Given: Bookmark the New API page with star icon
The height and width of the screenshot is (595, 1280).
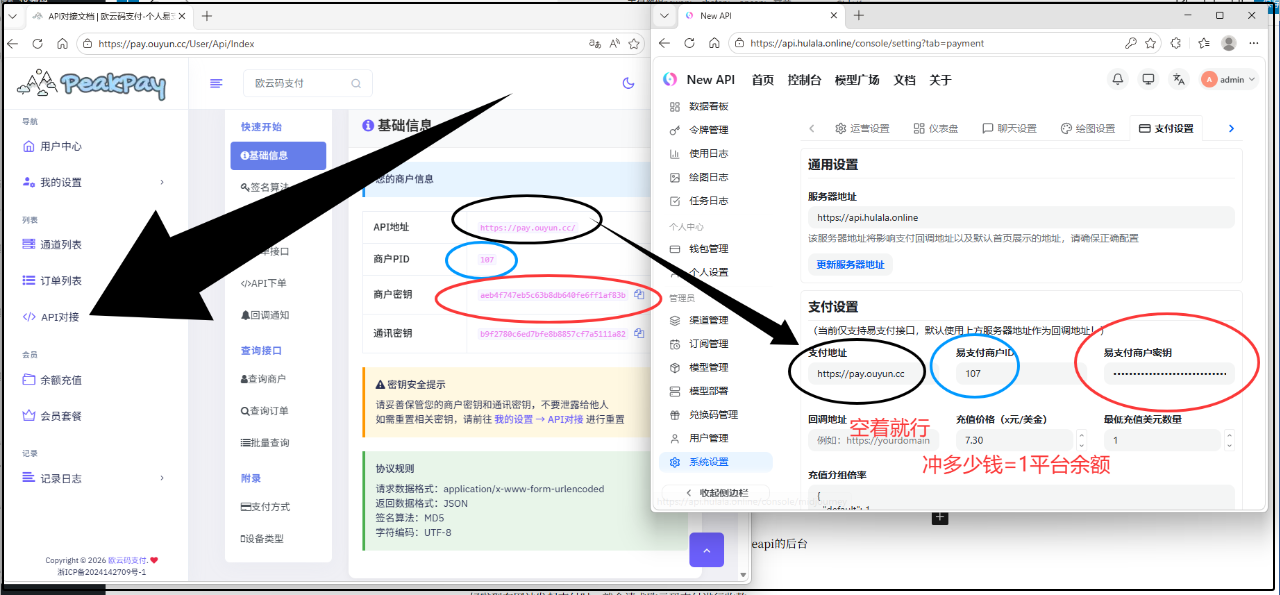Looking at the screenshot, I should [1152, 44].
